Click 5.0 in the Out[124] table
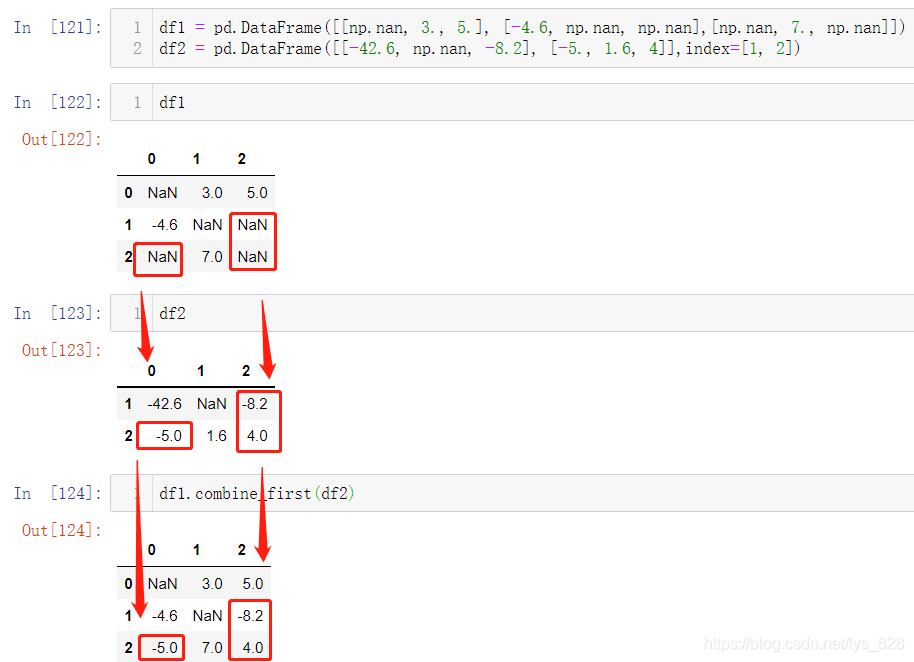Image resolution: width=914 pixels, height=662 pixels. click(253, 584)
